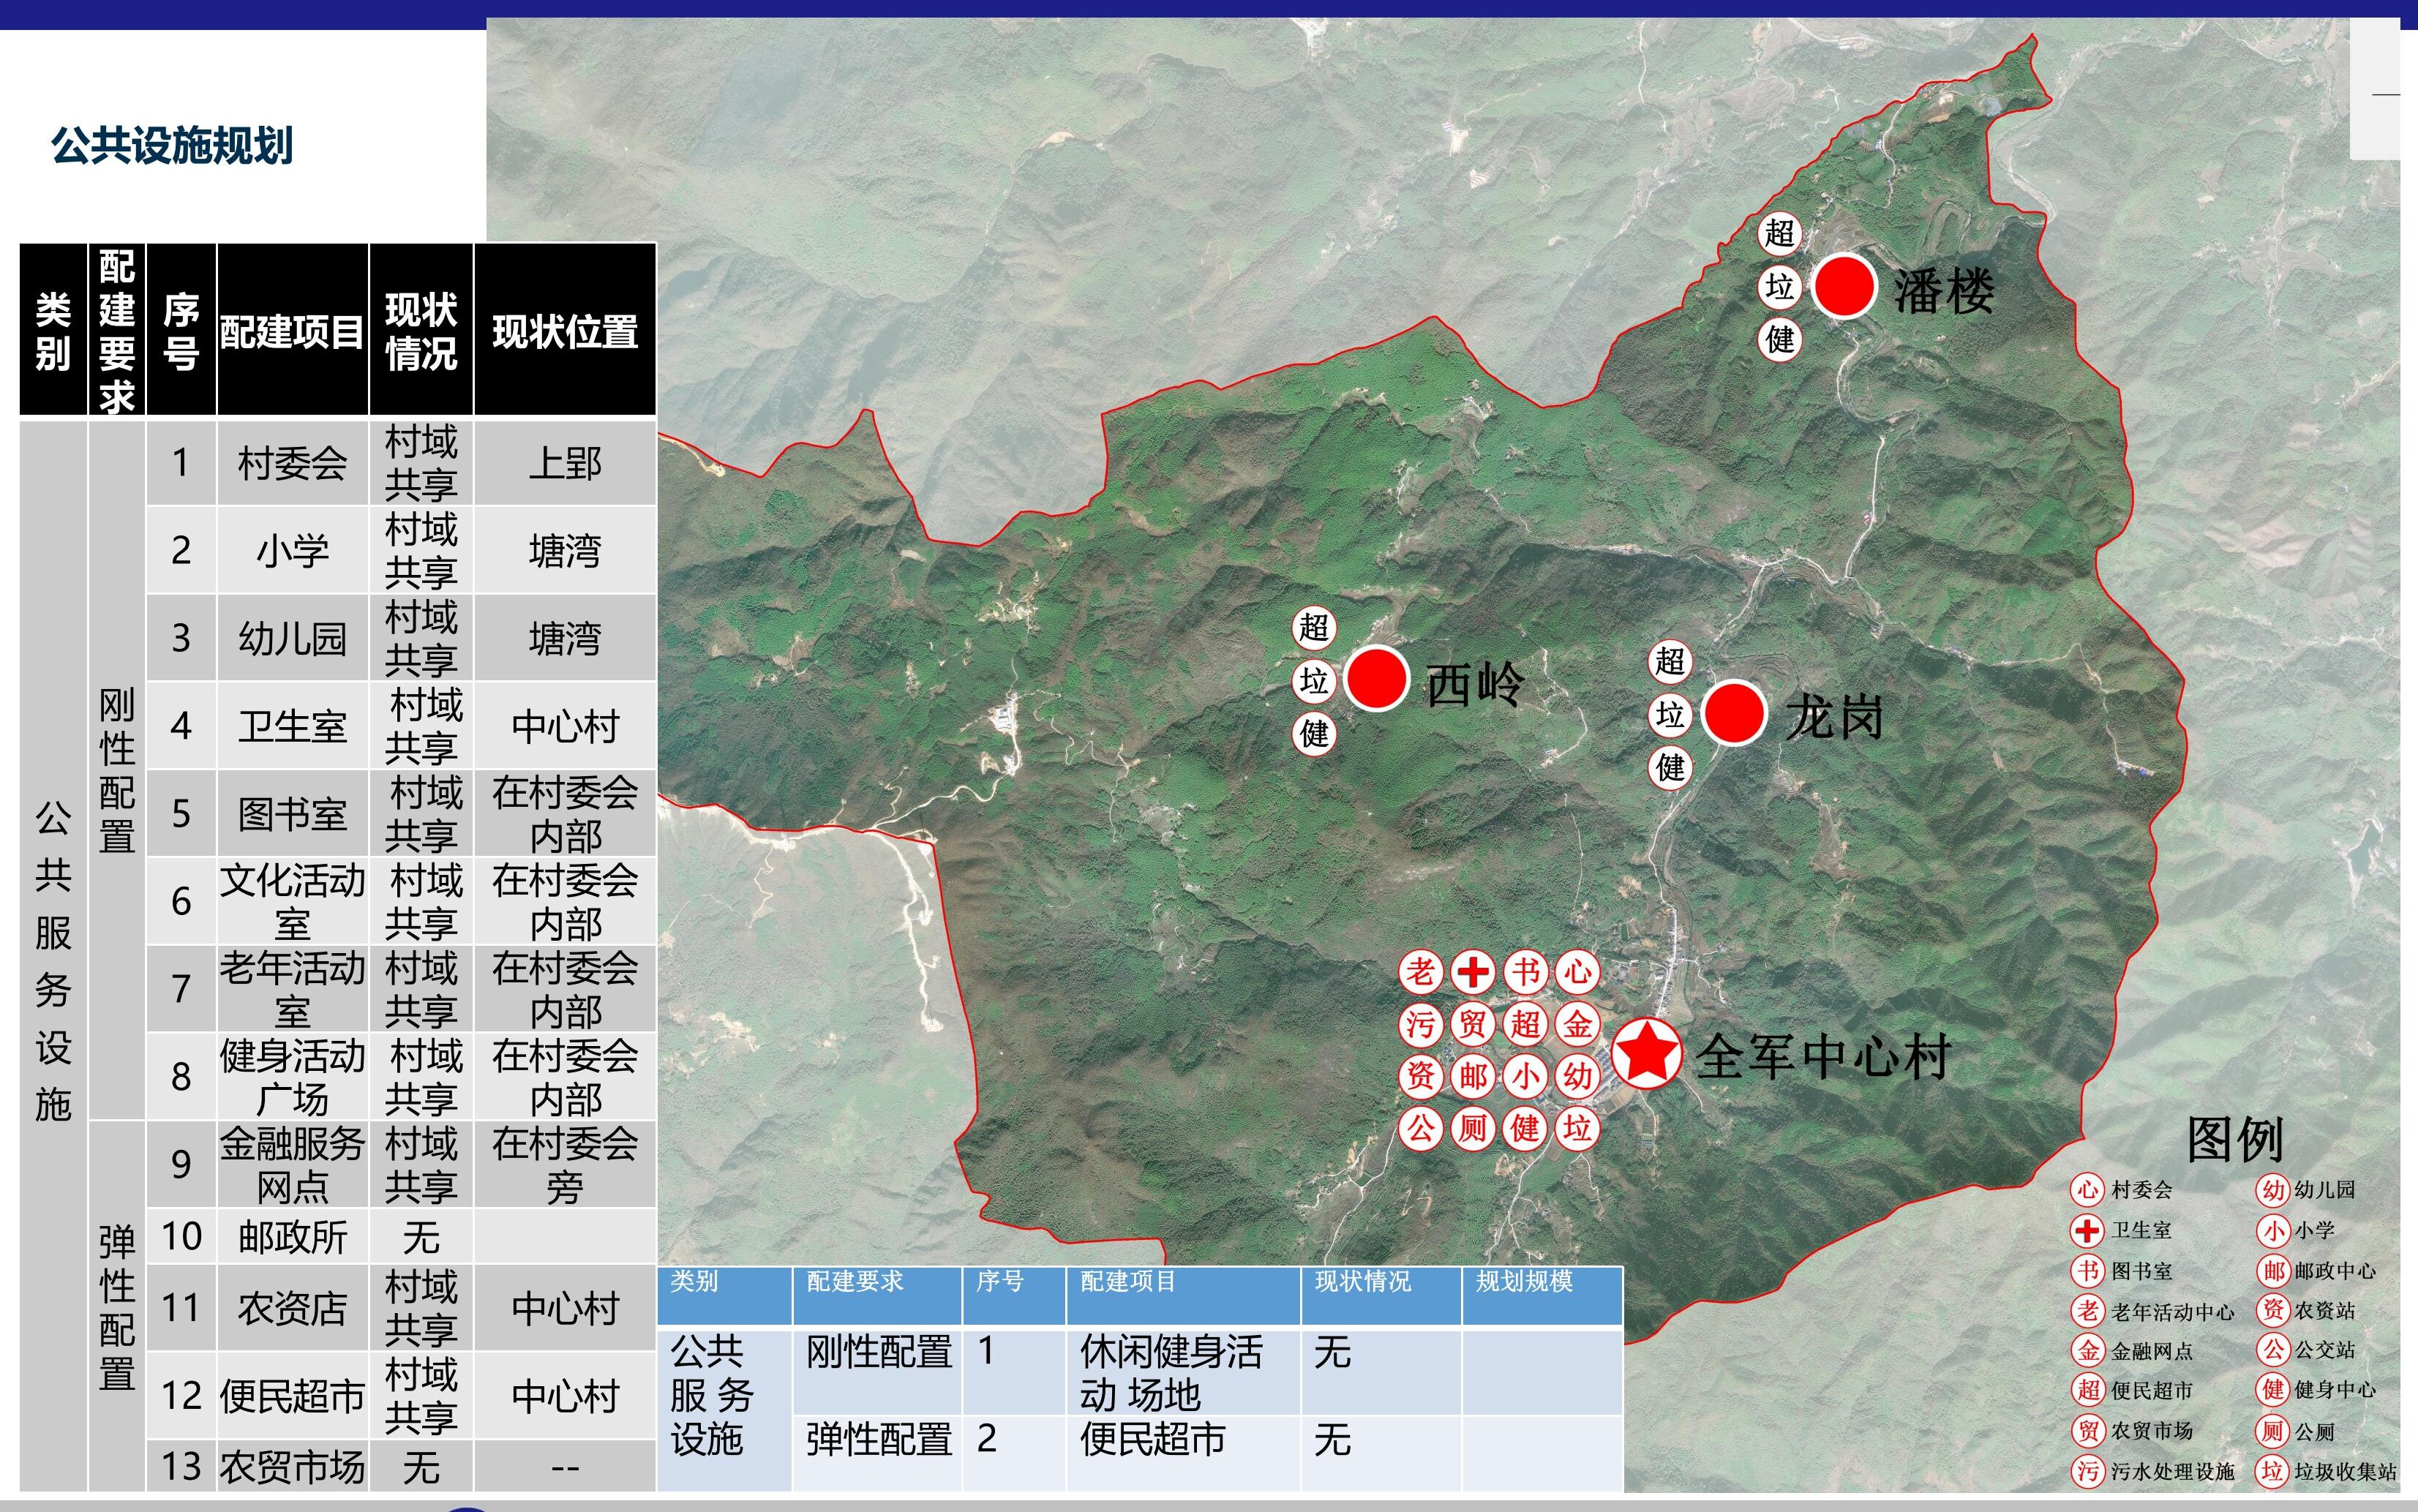Click the 休闲健身活动场地 table cell
This screenshot has width=2418, height=1512.
click(1170, 1373)
